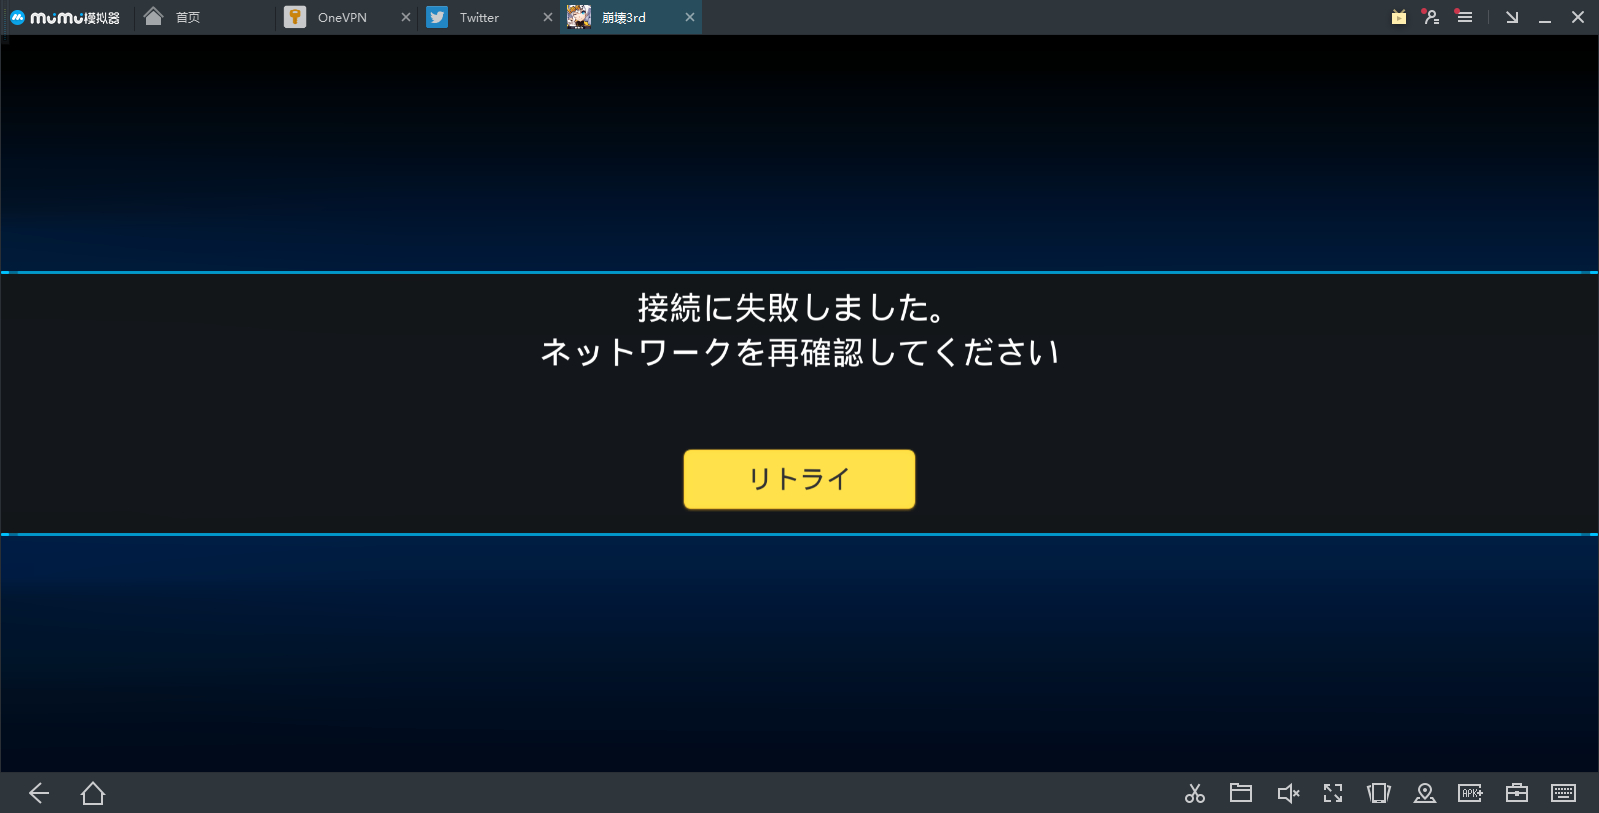Click the error text 接続に失敗しました。
Screen dimensions: 1599x813
tap(792, 308)
